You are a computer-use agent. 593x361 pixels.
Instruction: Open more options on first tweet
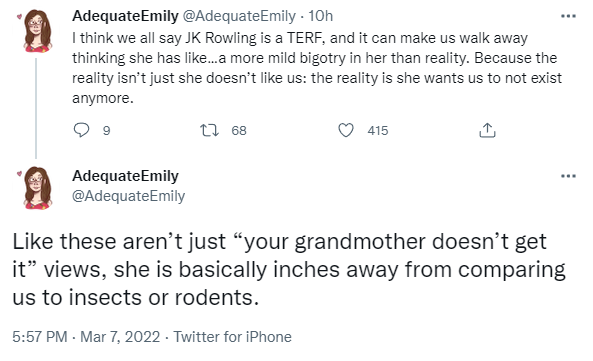tap(568, 16)
